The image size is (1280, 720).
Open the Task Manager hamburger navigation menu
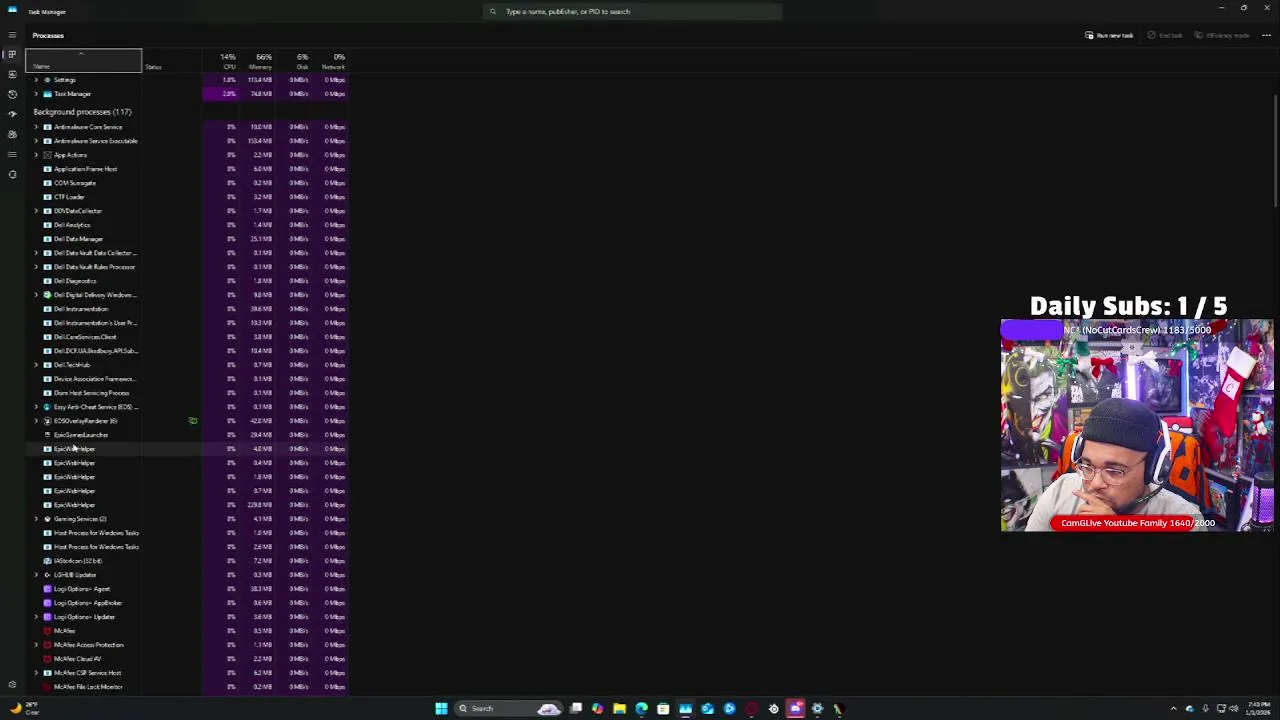pos(12,35)
